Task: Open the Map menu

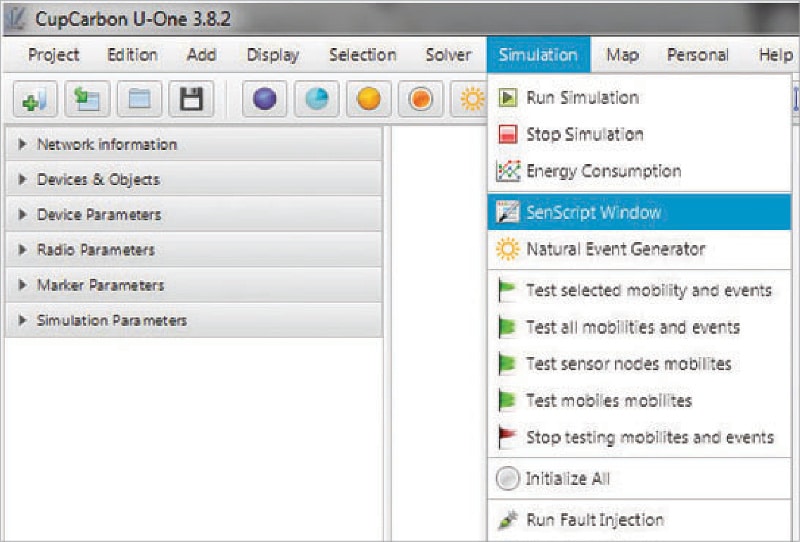Action: (x=622, y=55)
